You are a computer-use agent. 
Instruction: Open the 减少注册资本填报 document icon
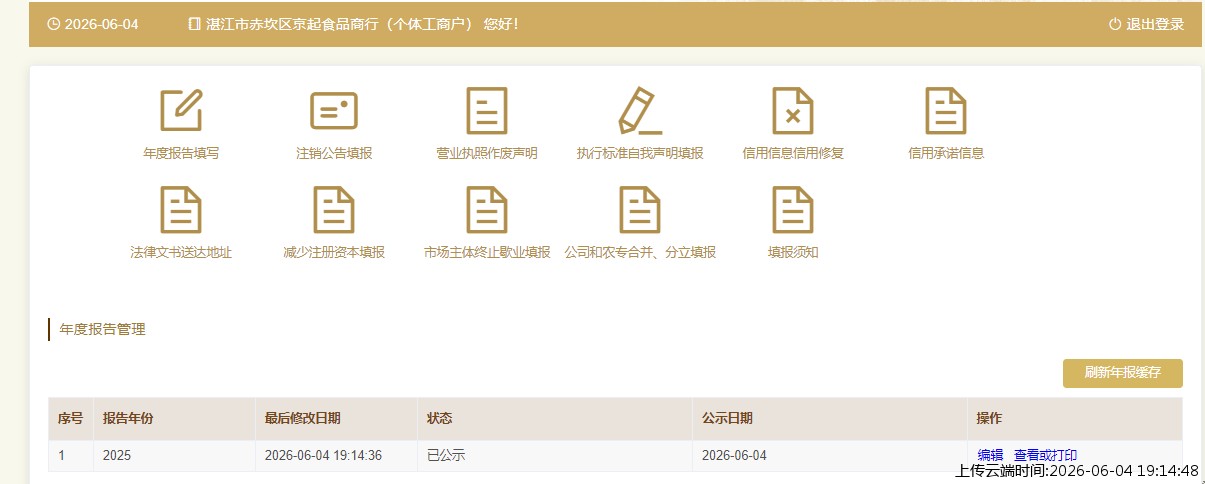point(334,210)
